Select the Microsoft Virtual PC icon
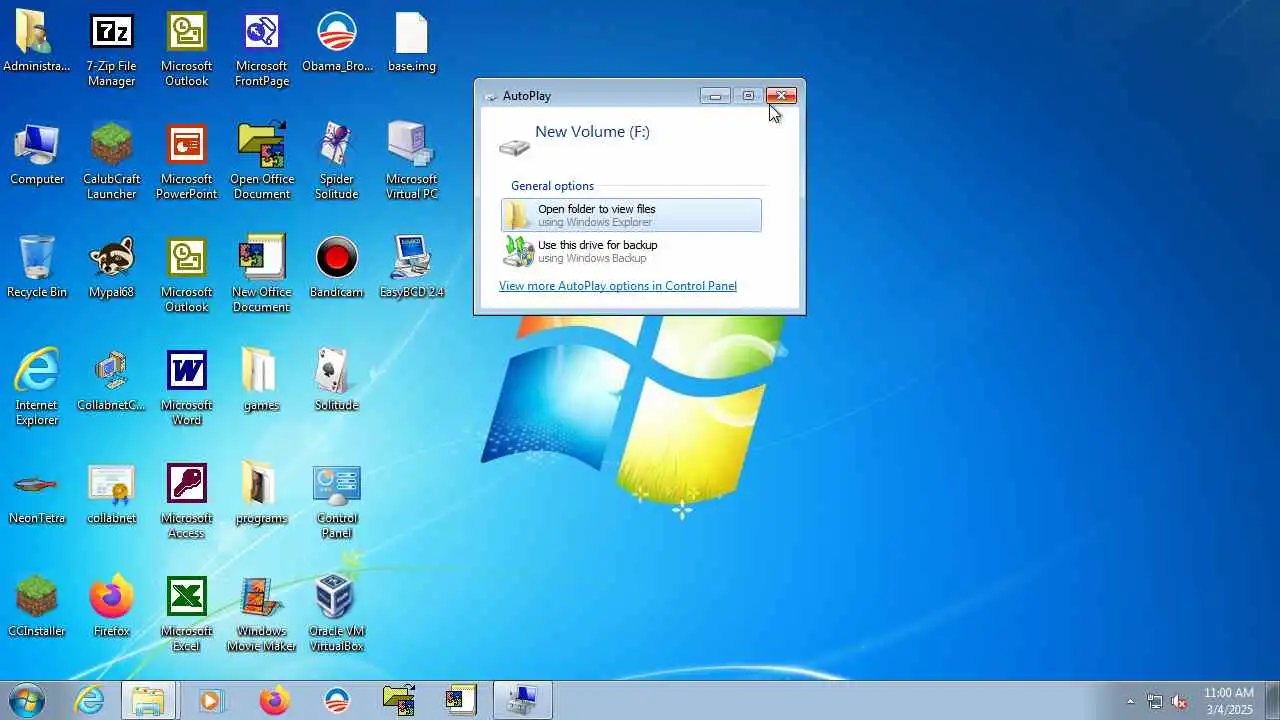This screenshot has height=720, width=1280. [x=412, y=162]
